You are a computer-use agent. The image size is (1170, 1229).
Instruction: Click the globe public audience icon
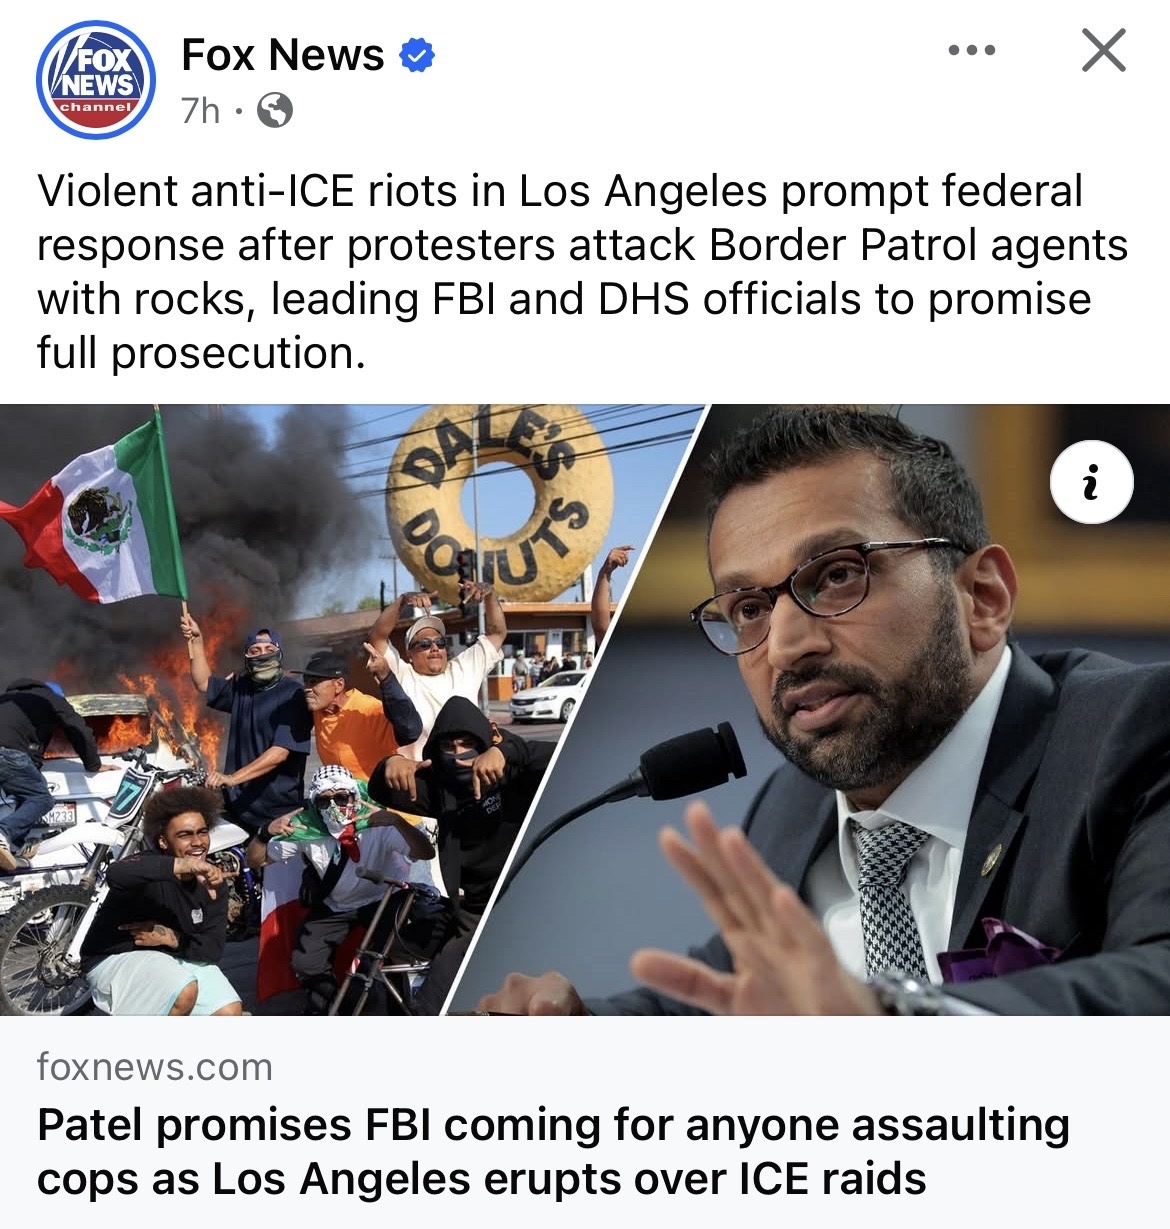pyautogui.click(x=275, y=110)
